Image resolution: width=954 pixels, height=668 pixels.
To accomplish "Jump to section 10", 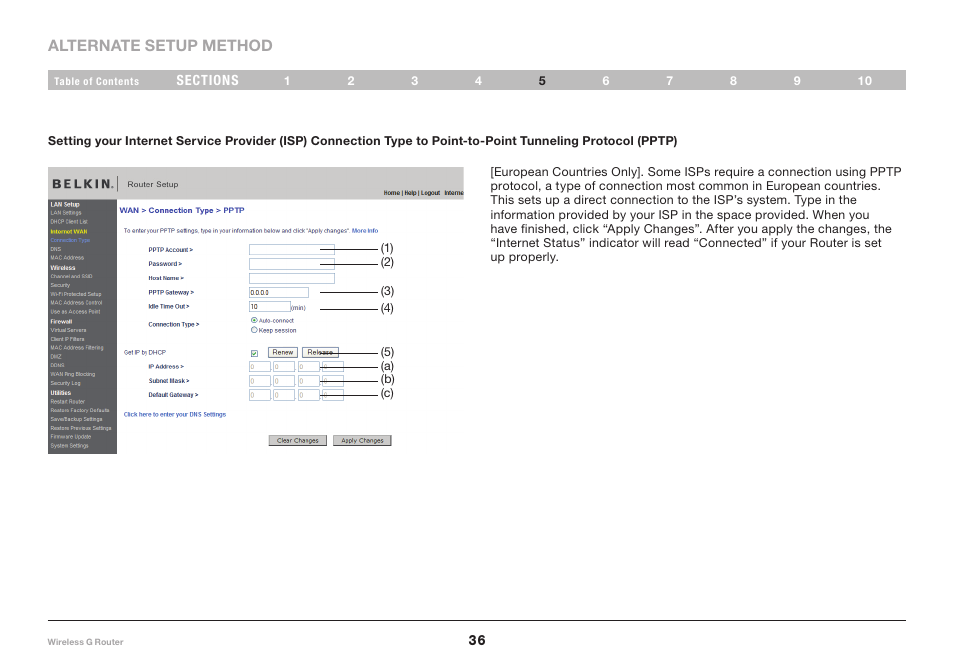I will [865, 81].
